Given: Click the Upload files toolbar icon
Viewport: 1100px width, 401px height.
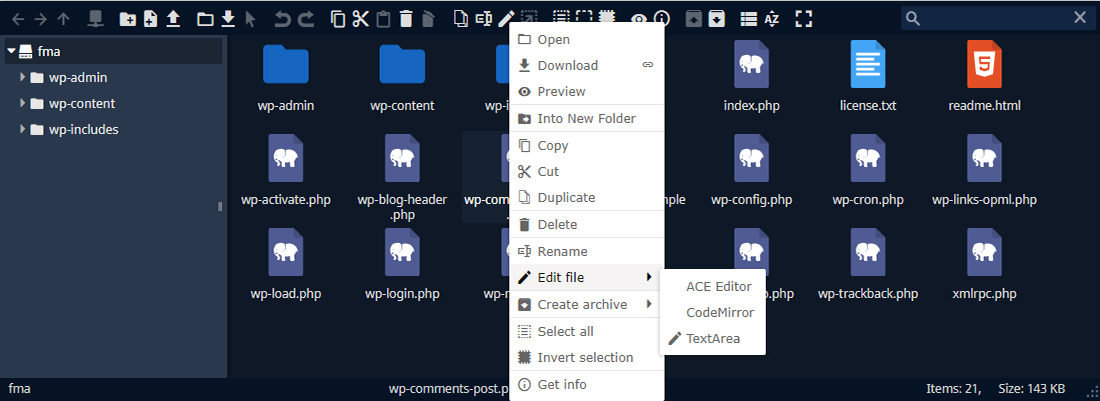Looking at the screenshot, I should [173, 19].
